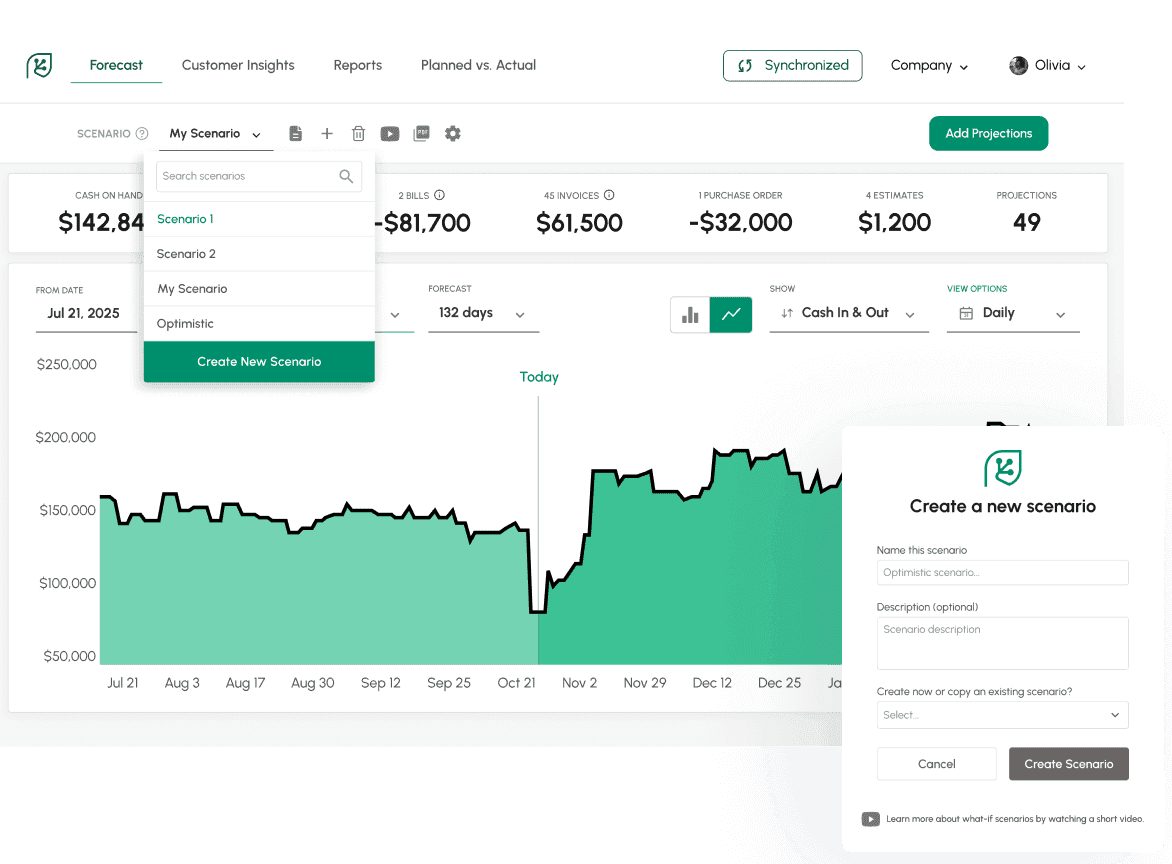Click the Name this scenario input field
This screenshot has width=1172, height=864.
(1002, 573)
